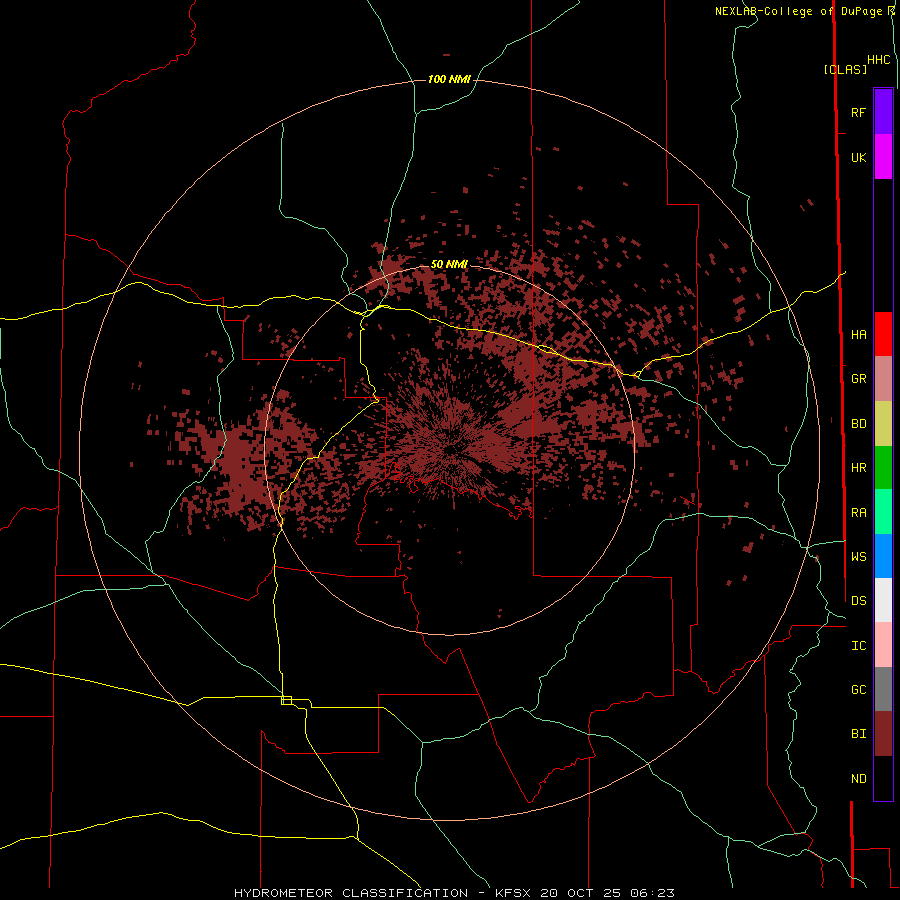The image size is (900, 900).
Task: Click the BI dark red legend swatch
Action: pos(883,734)
